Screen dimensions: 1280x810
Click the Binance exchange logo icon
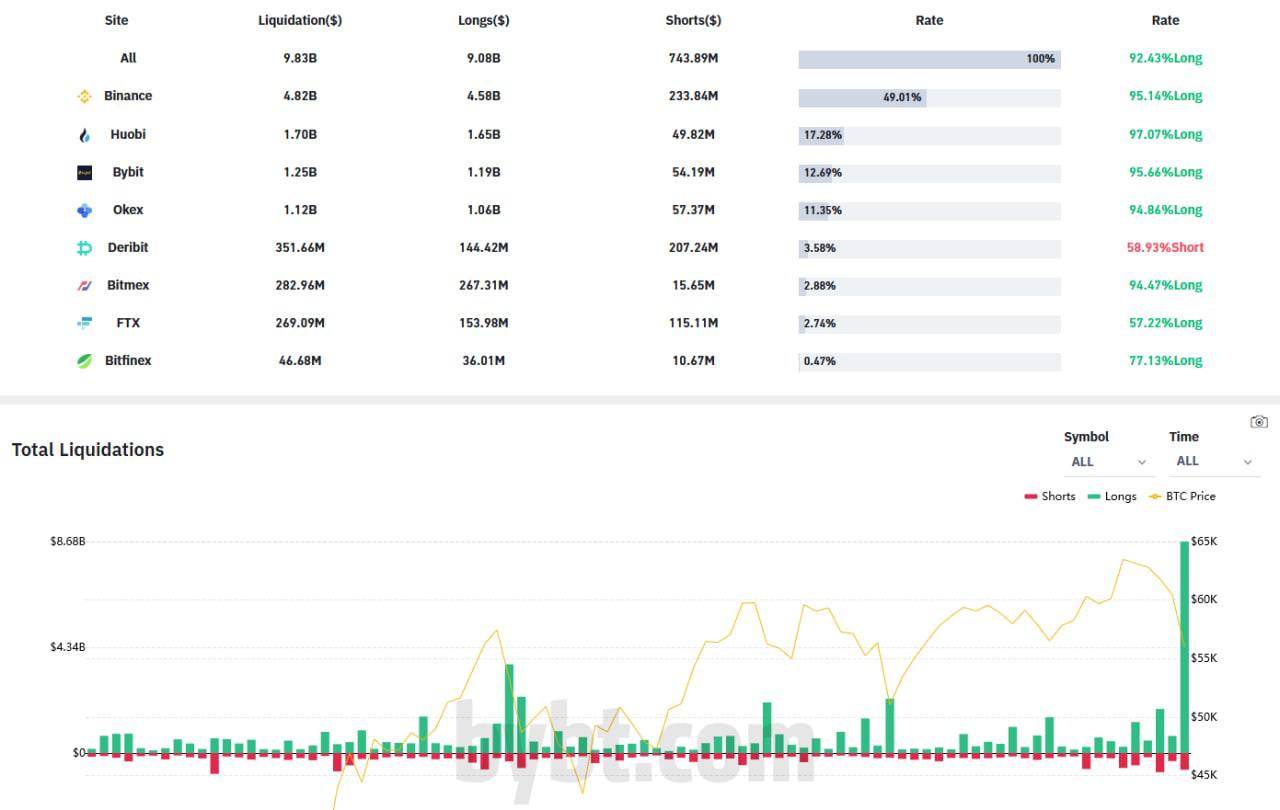(x=85, y=97)
